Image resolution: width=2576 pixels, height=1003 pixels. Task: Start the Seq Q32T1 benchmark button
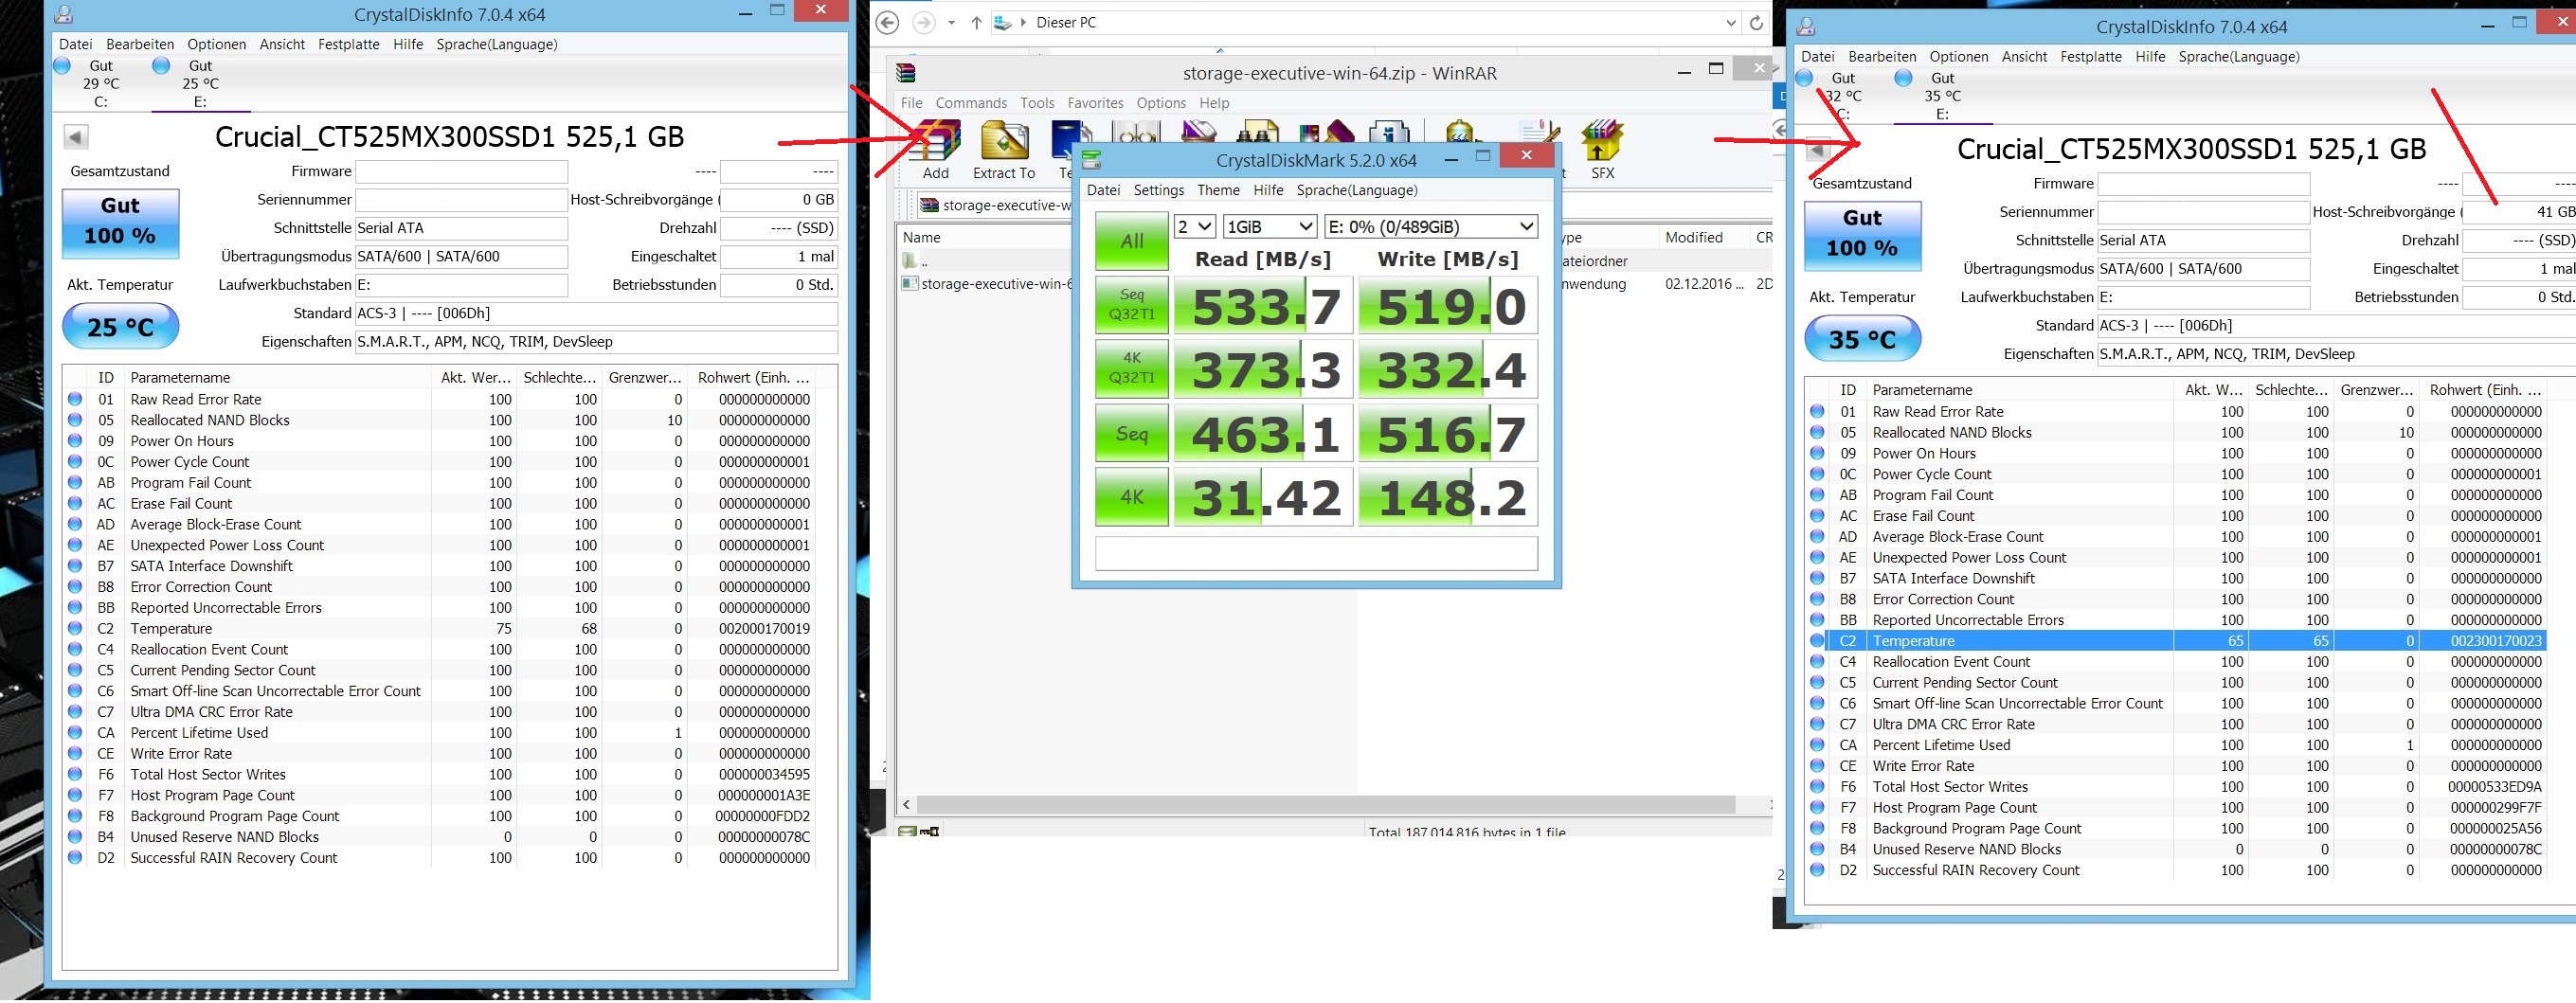pyautogui.click(x=1131, y=304)
